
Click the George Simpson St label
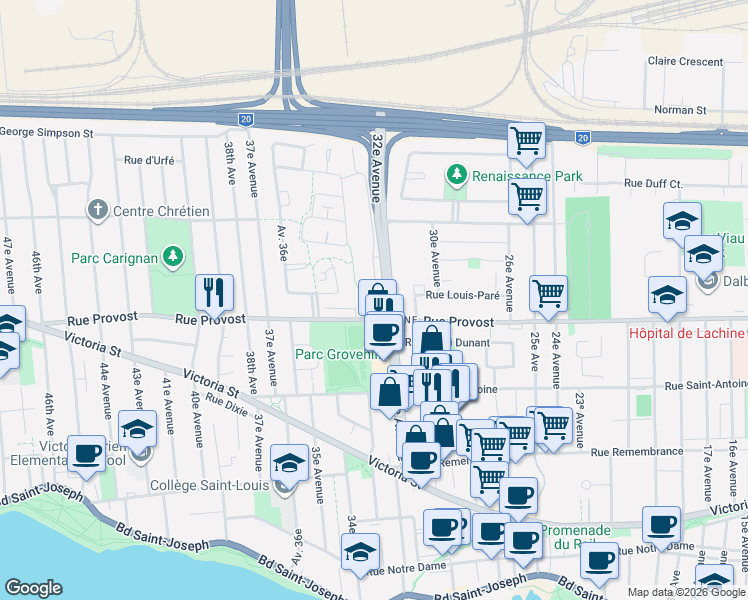pyautogui.click(x=47, y=133)
